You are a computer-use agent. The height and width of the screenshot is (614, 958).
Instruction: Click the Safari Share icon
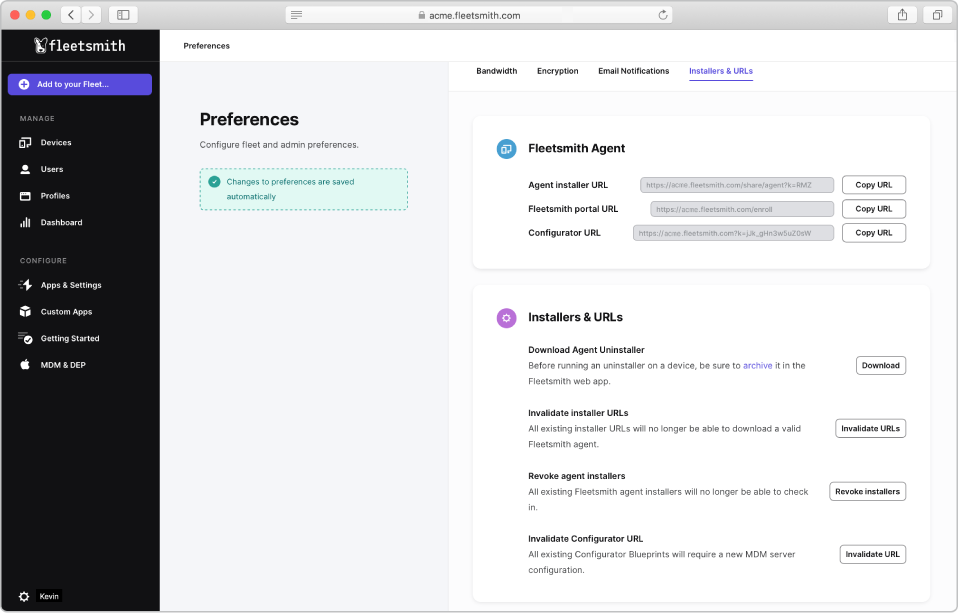pos(902,15)
